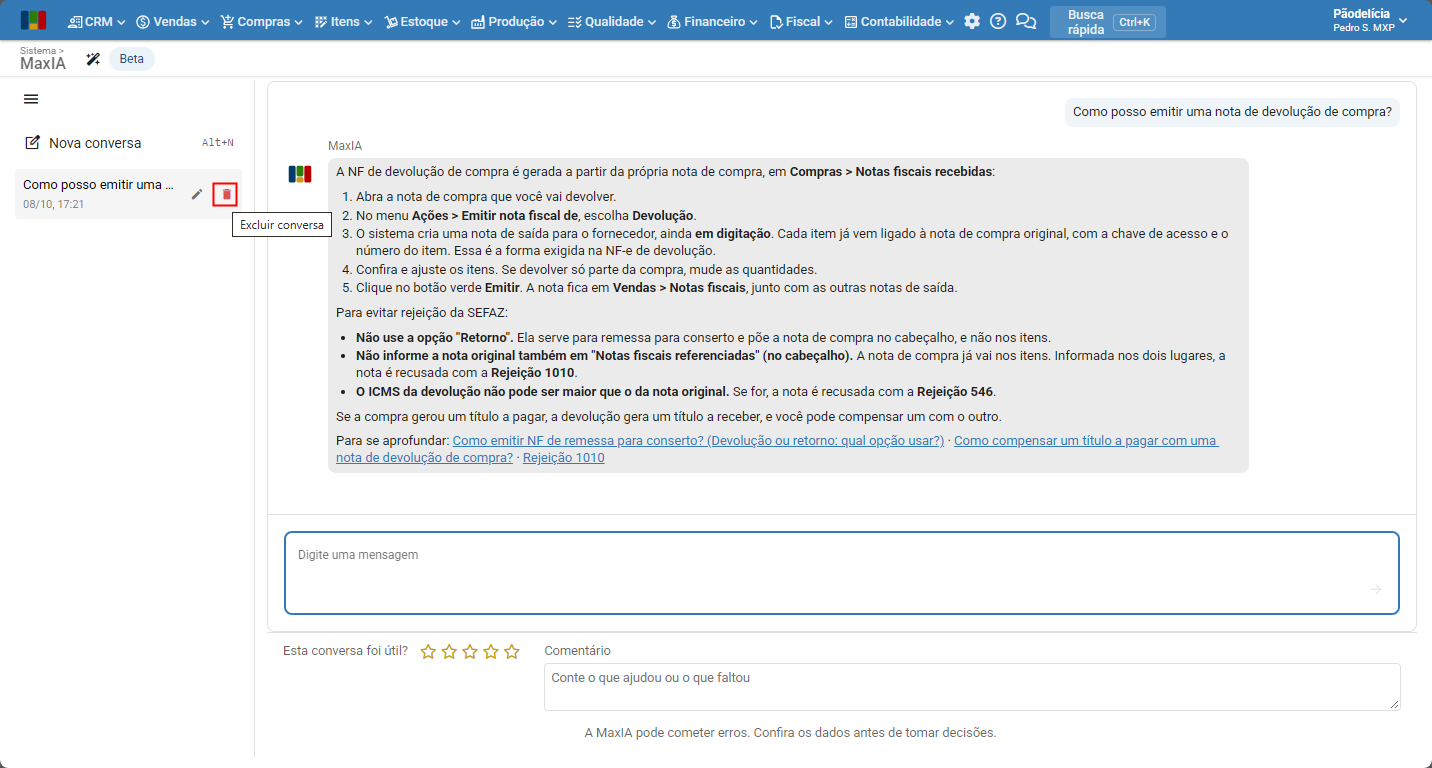This screenshot has height=768, width=1432.
Task: Open the Contabilidade menu
Action: click(899, 21)
